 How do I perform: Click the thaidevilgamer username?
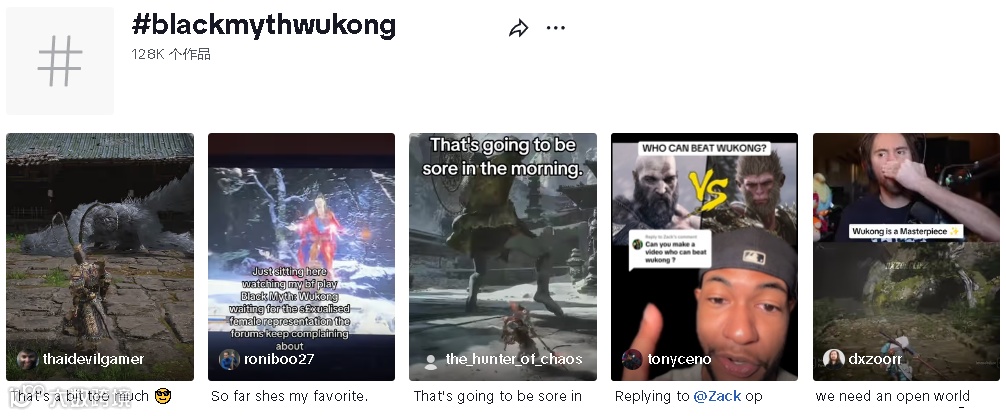tap(94, 359)
